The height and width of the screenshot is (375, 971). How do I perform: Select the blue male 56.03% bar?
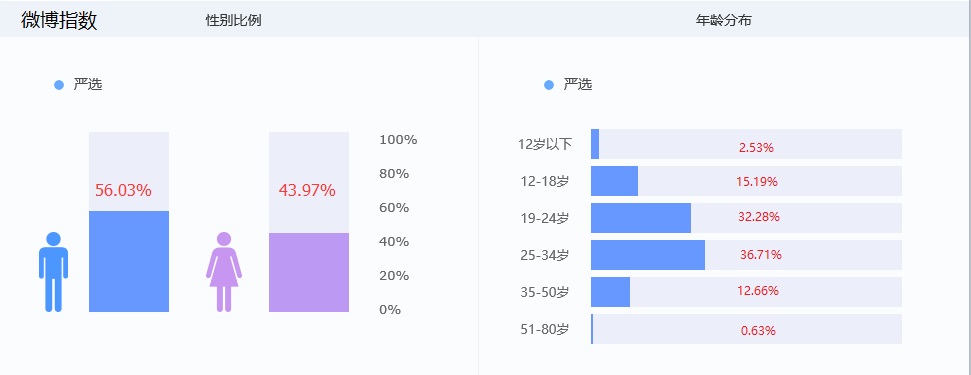click(x=129, y=261)
